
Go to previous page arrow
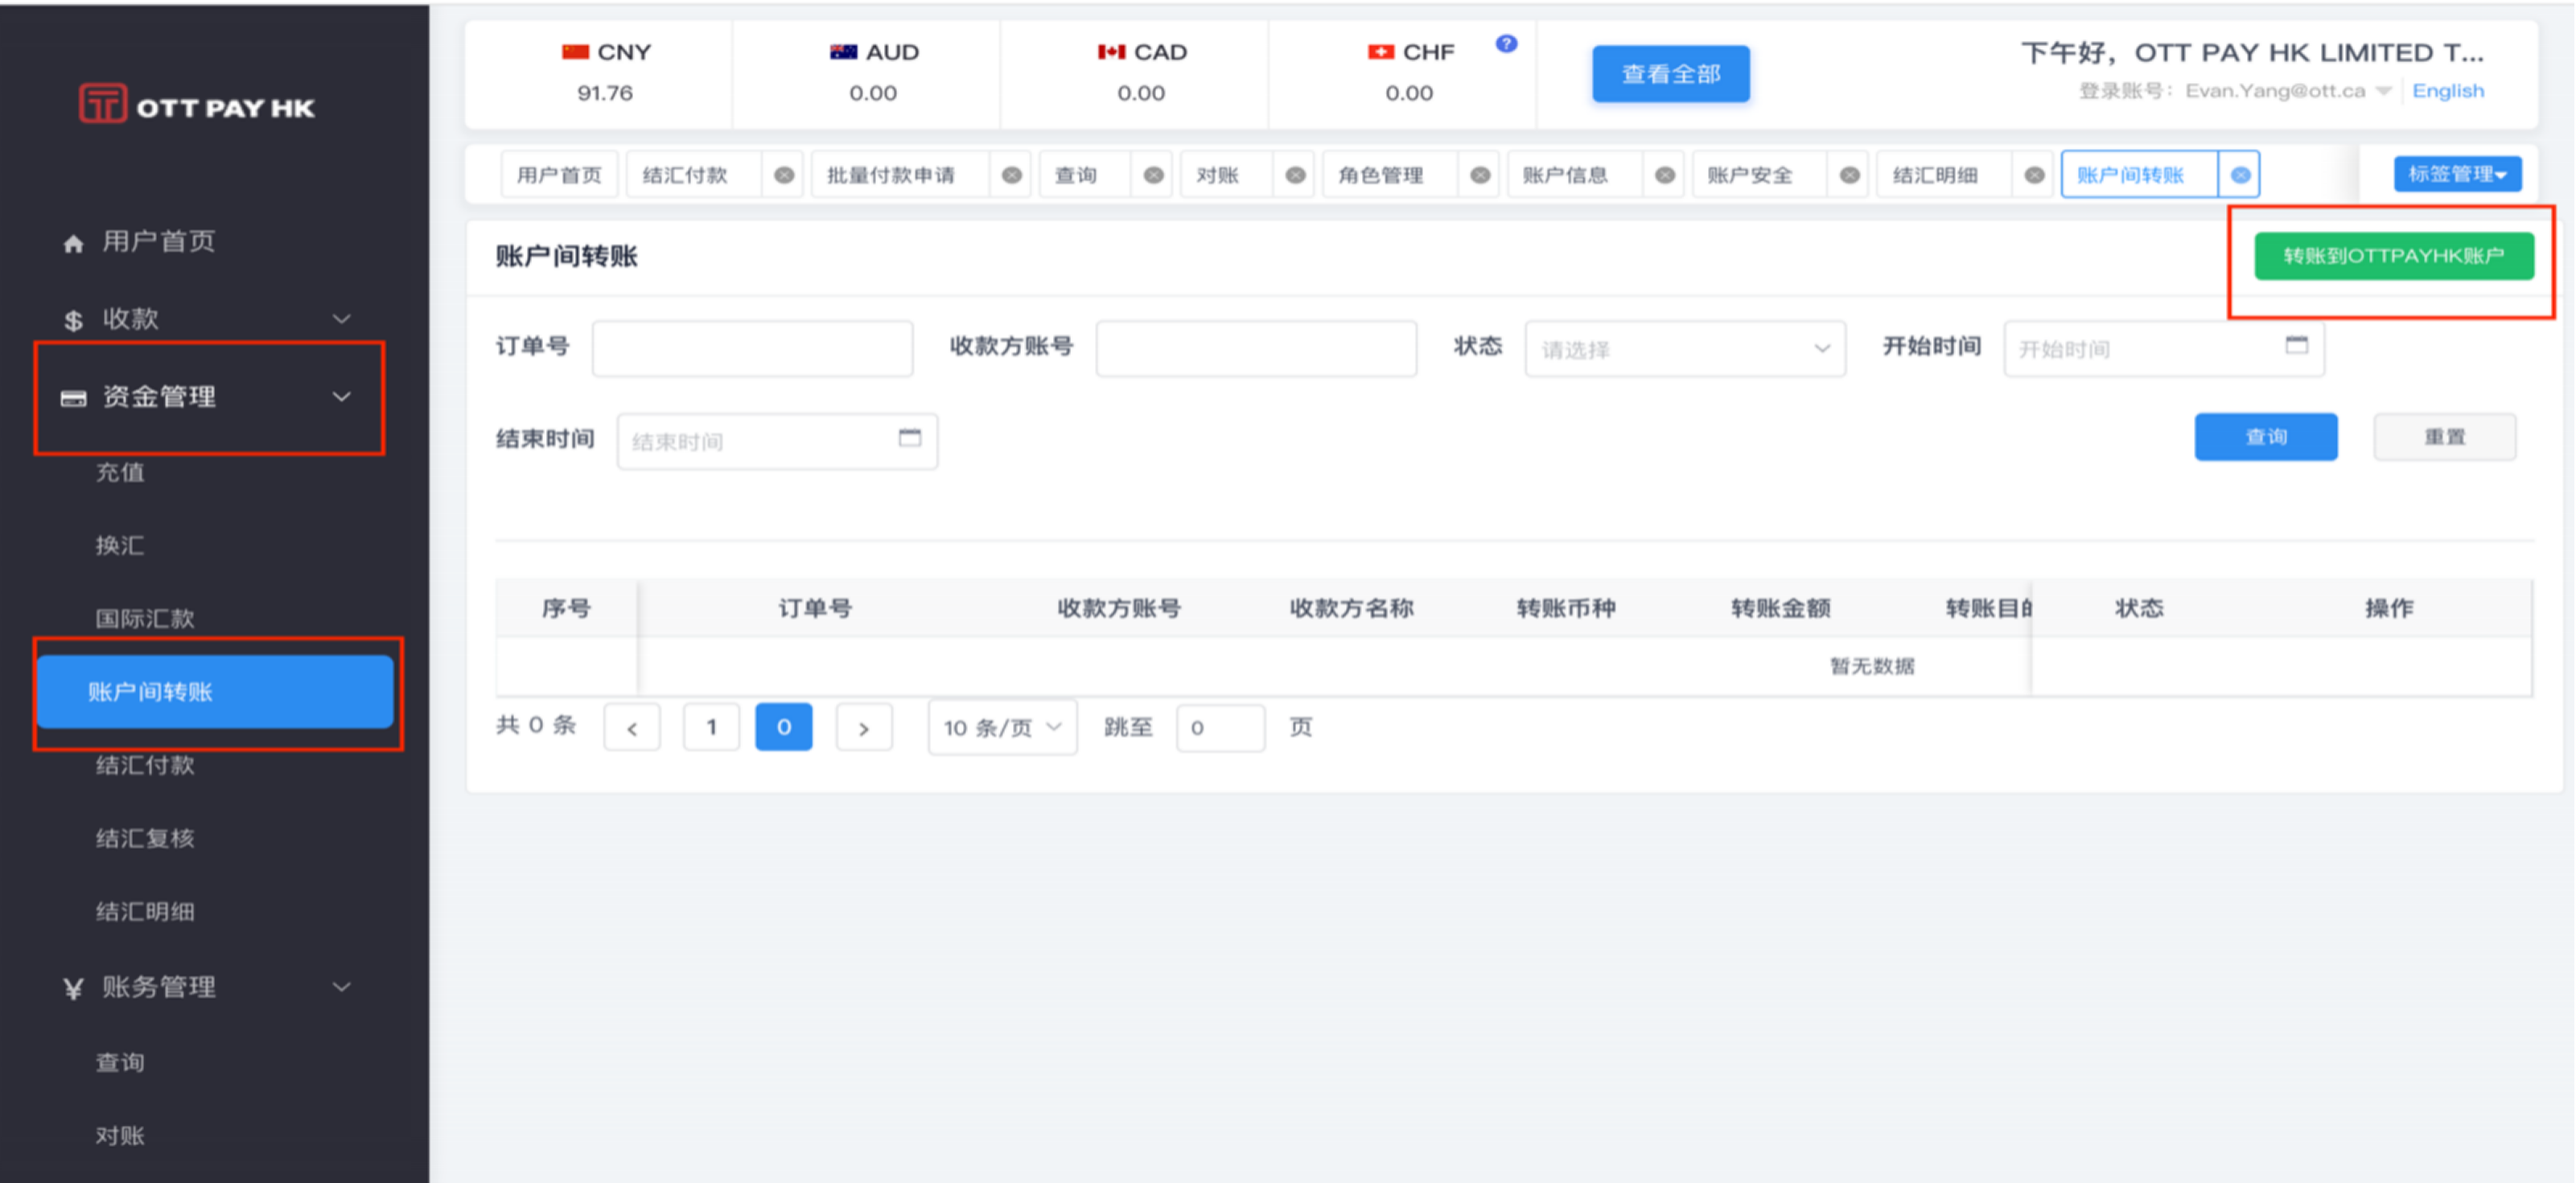(632, 727)
